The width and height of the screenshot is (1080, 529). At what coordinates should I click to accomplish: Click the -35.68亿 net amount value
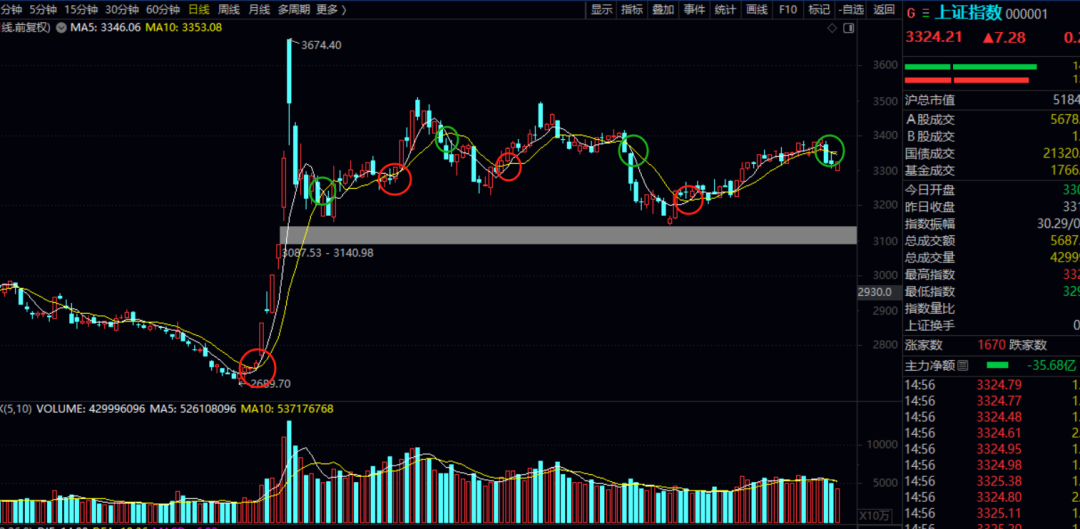point(1051,365)
